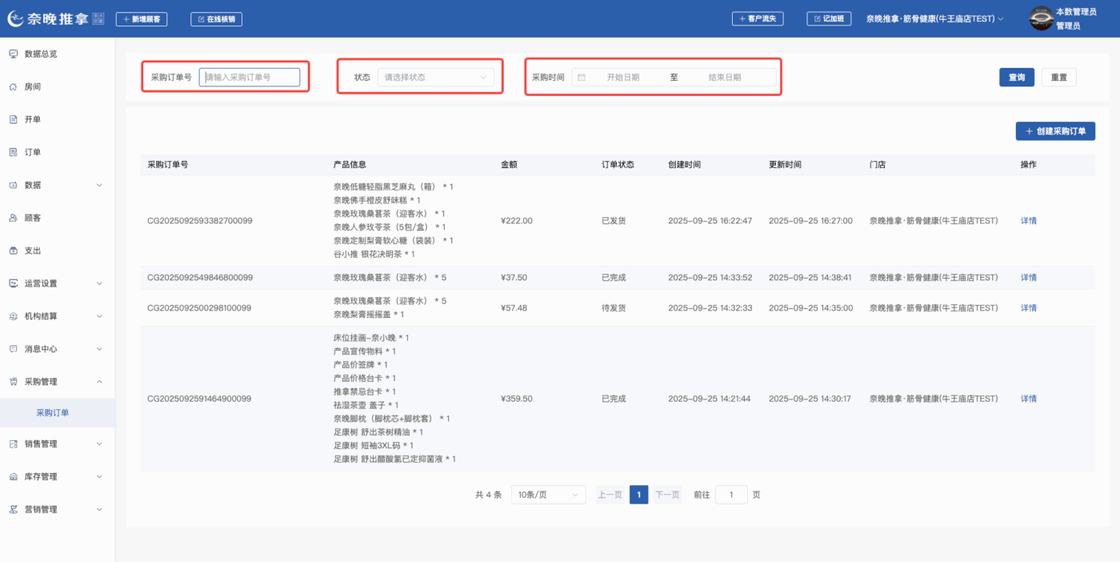Click the 营销管理 icon in sidebar
The image size is (1120, 562).
click(13, 510)
